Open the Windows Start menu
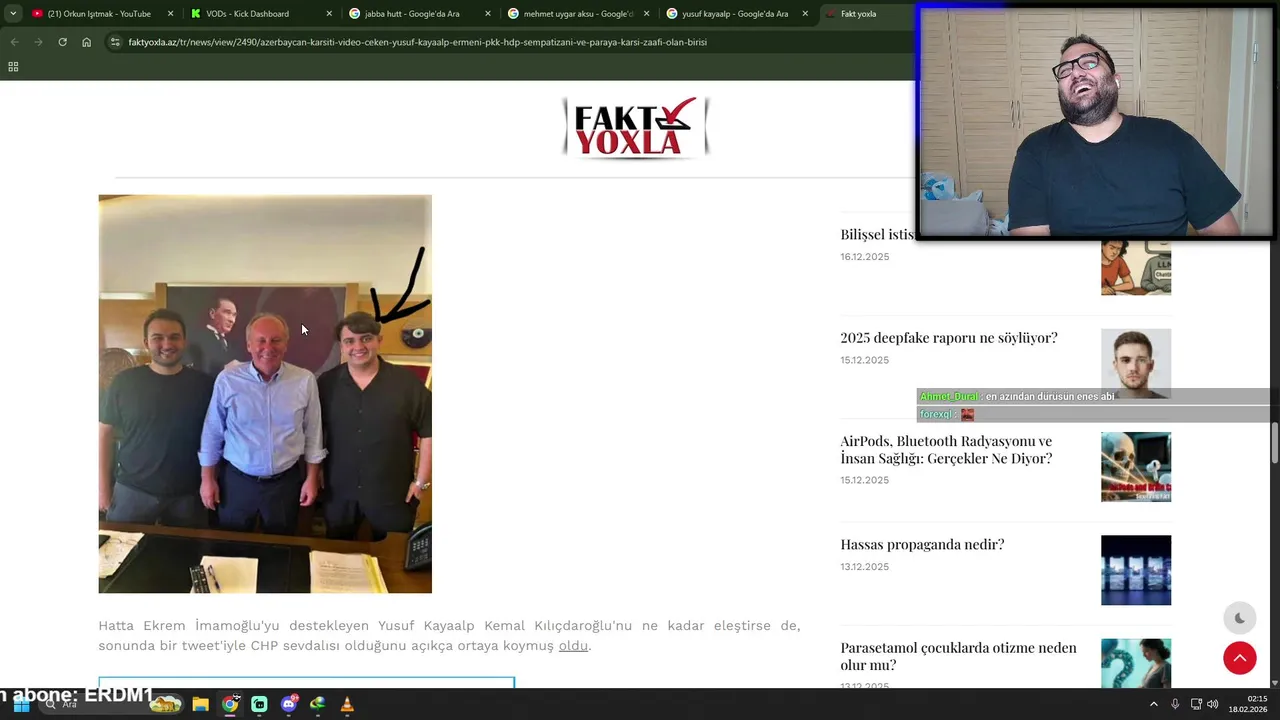The height and width of the screenshot is (720, 1280). point(21,704)
